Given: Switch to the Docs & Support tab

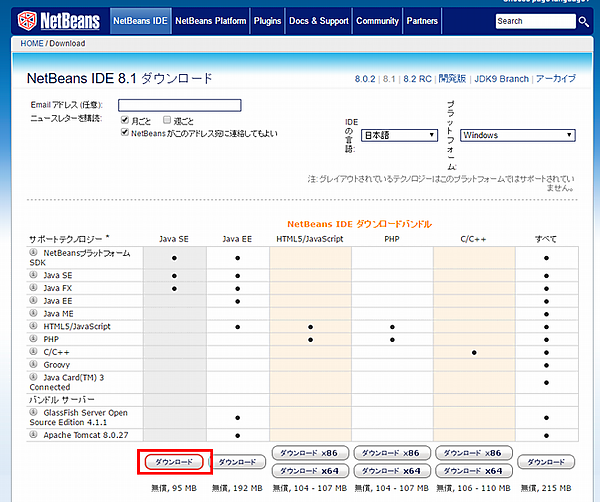Looking at the screenshot, I should tap(318, 20).
